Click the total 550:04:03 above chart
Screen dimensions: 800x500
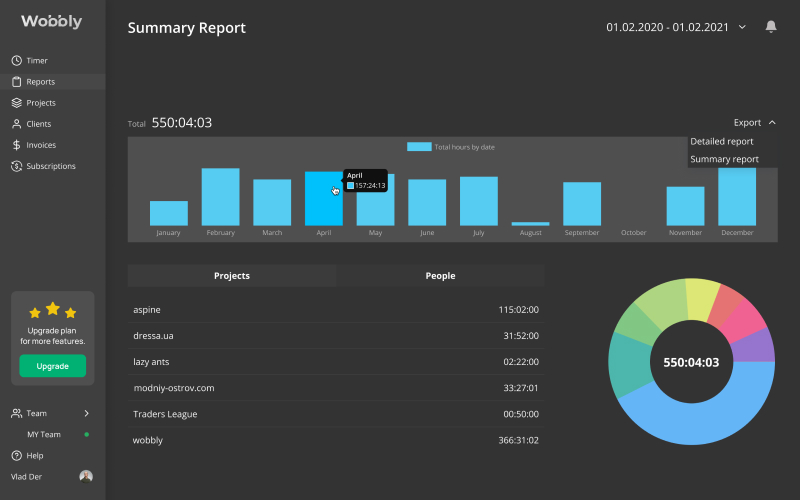[x=182, y=122]
